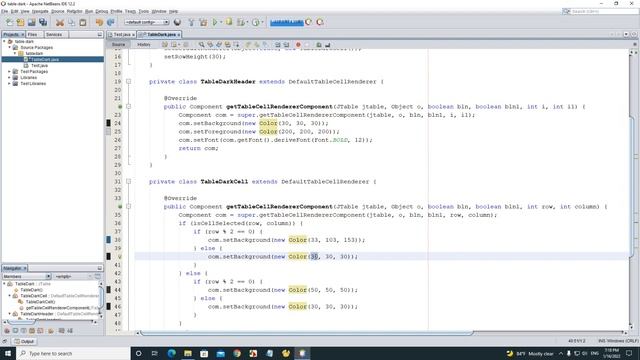Click the Clean and Build Project icon
The image size is (640, 360).
coord(203,22)
